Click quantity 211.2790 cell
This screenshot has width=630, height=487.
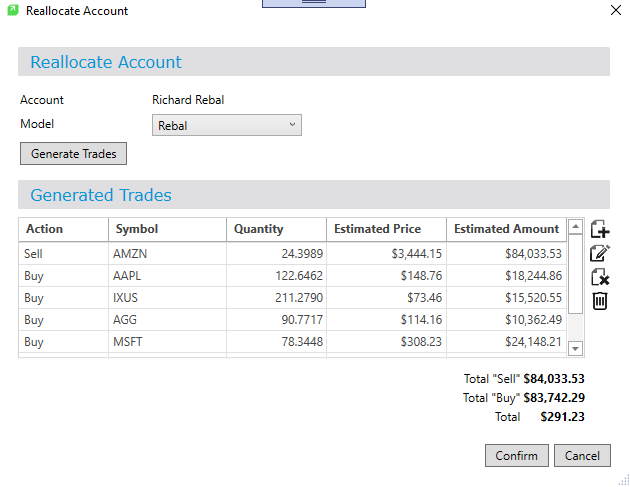[276, 298]
